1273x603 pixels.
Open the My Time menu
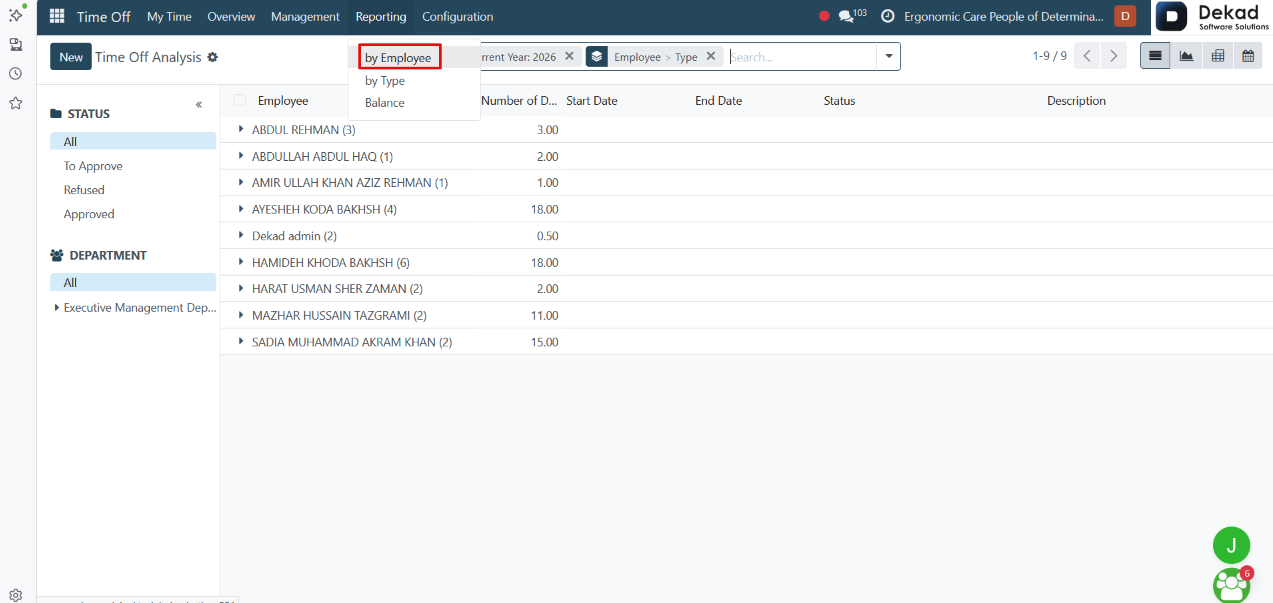pos(169,16)
